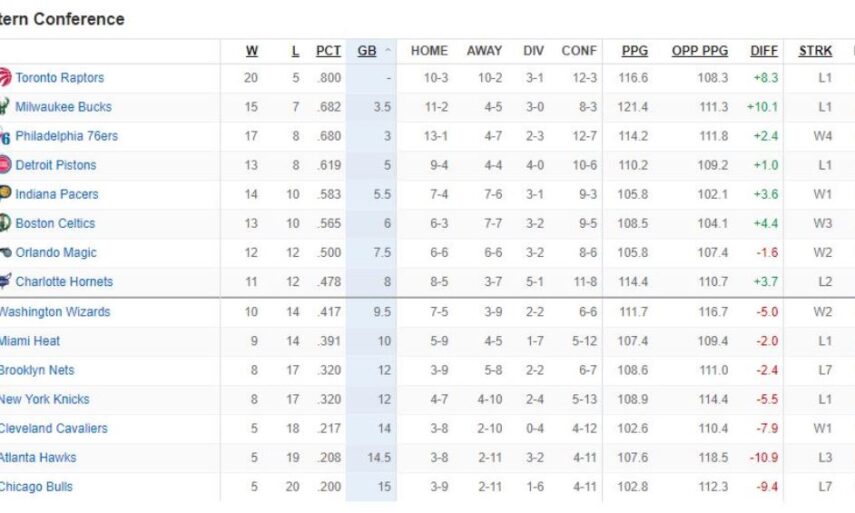Click the Toronto Raptors team logo
The image size is (855, 513).
click(x=5, y=77)
